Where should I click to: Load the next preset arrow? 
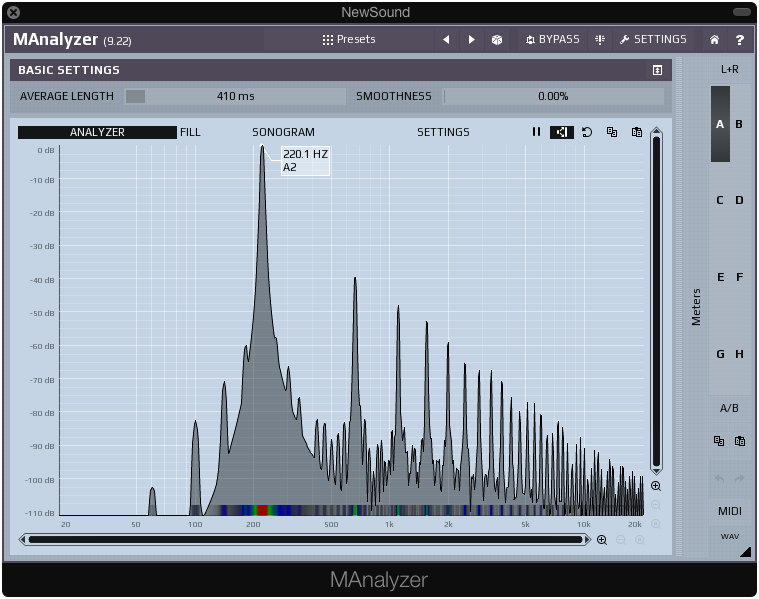(471, 39)
